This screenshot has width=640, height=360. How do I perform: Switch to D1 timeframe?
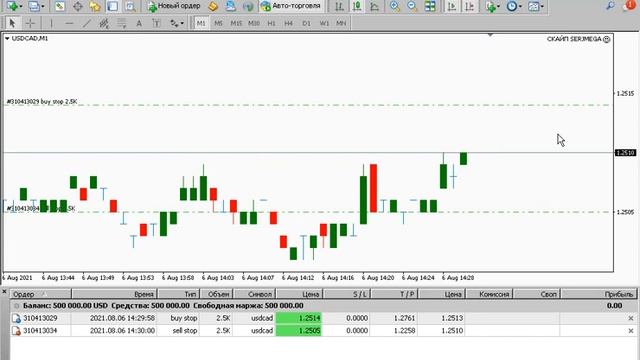coord(306,23)
